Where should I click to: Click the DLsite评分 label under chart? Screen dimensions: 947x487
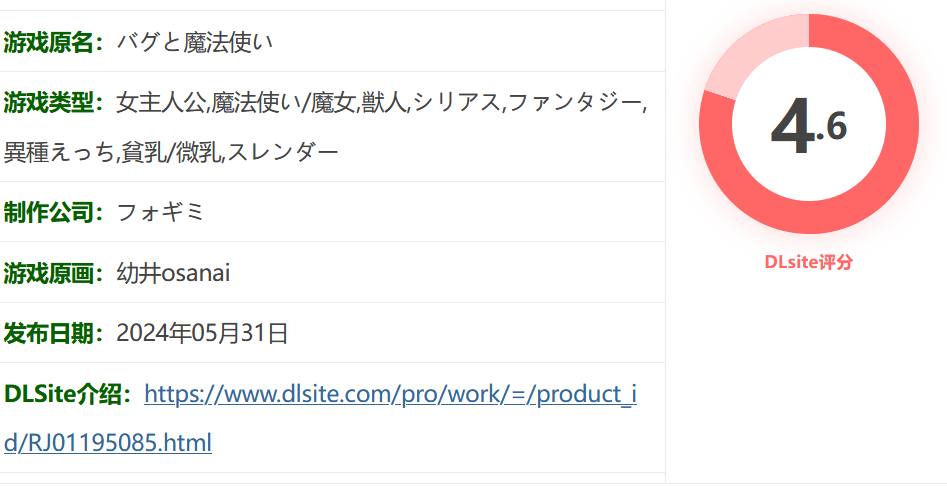coord(809,262)
